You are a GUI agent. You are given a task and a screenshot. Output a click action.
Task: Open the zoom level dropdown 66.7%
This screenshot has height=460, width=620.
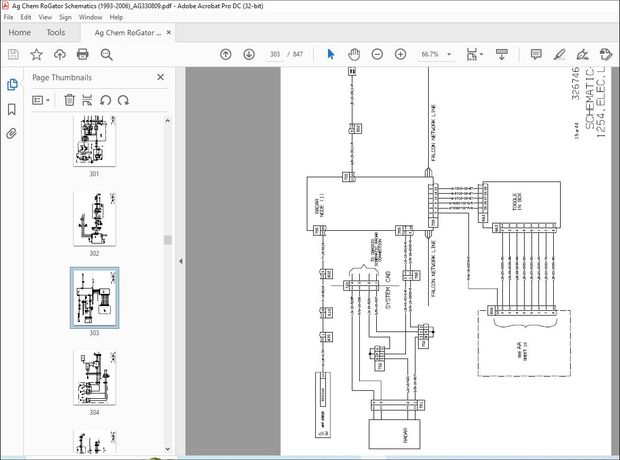tap(436, 54)
